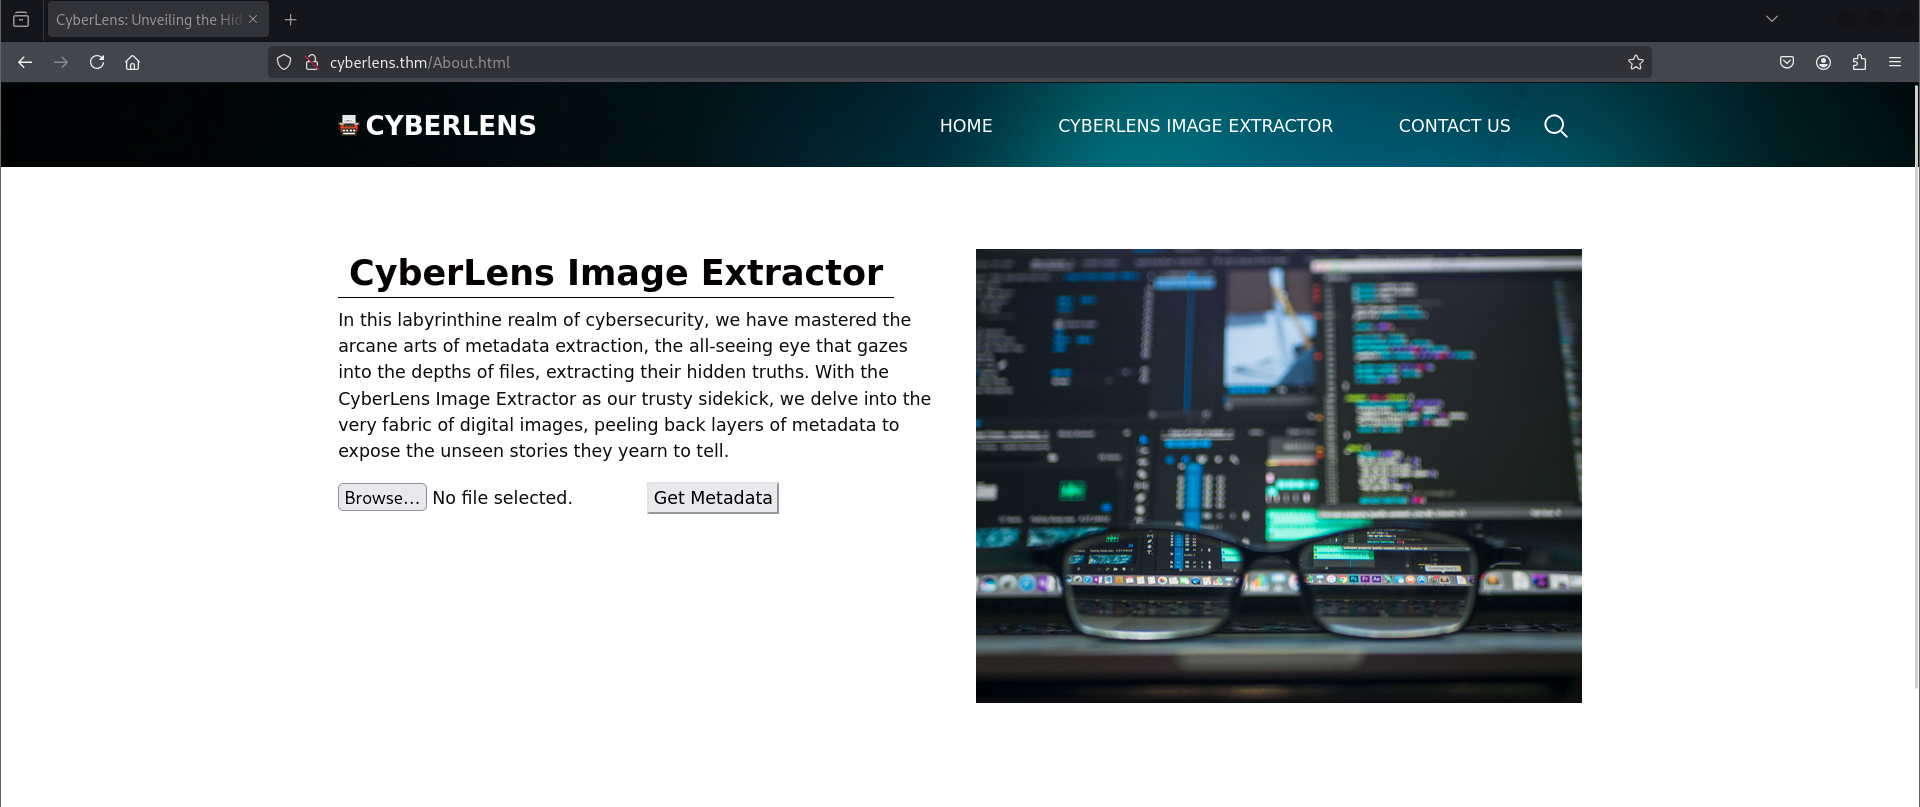Show tracking protection shield info
The width and height of the screenshot is (1920, 807).
tap(284, 62)
